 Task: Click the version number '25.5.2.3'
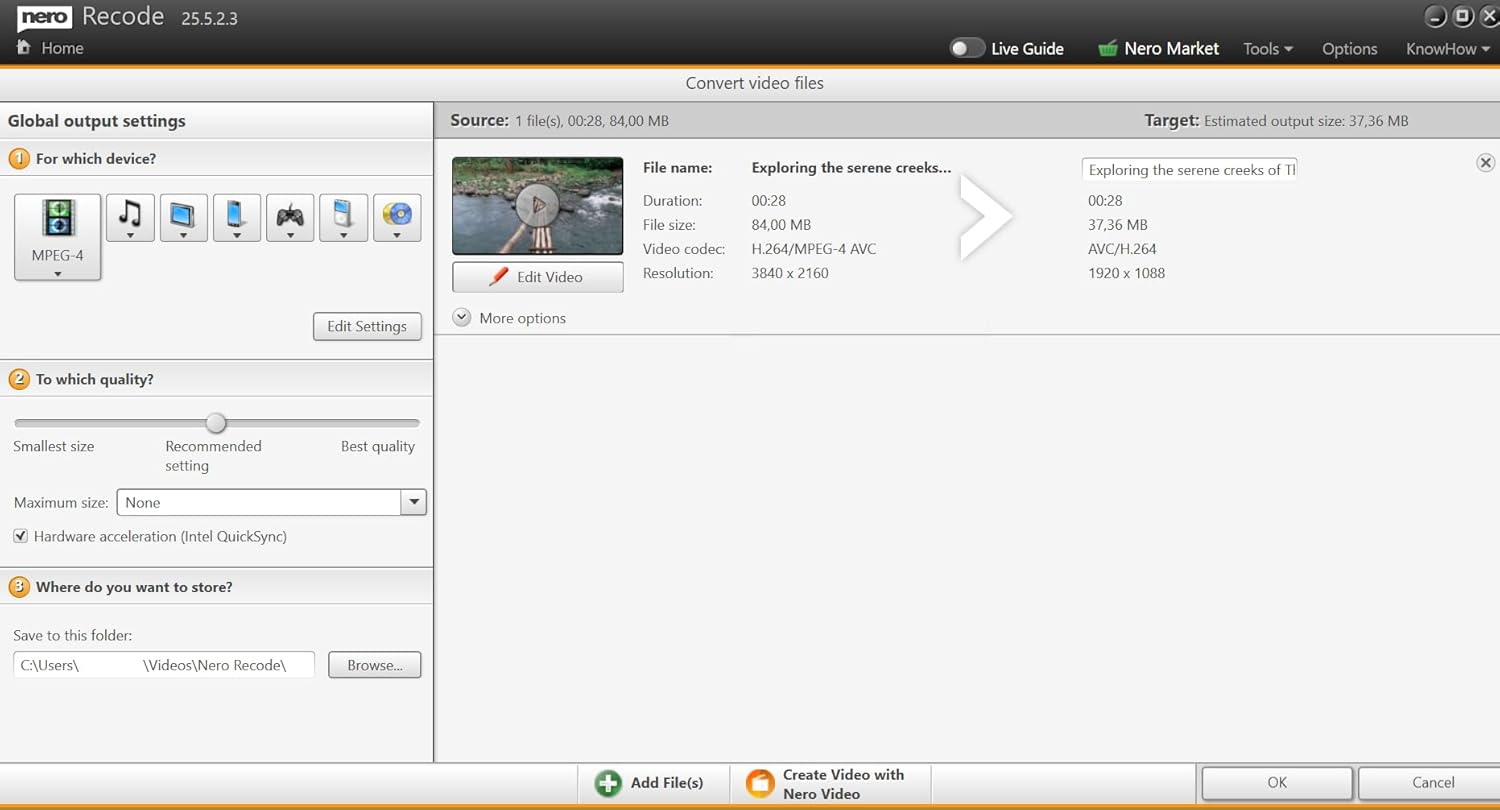209,19
